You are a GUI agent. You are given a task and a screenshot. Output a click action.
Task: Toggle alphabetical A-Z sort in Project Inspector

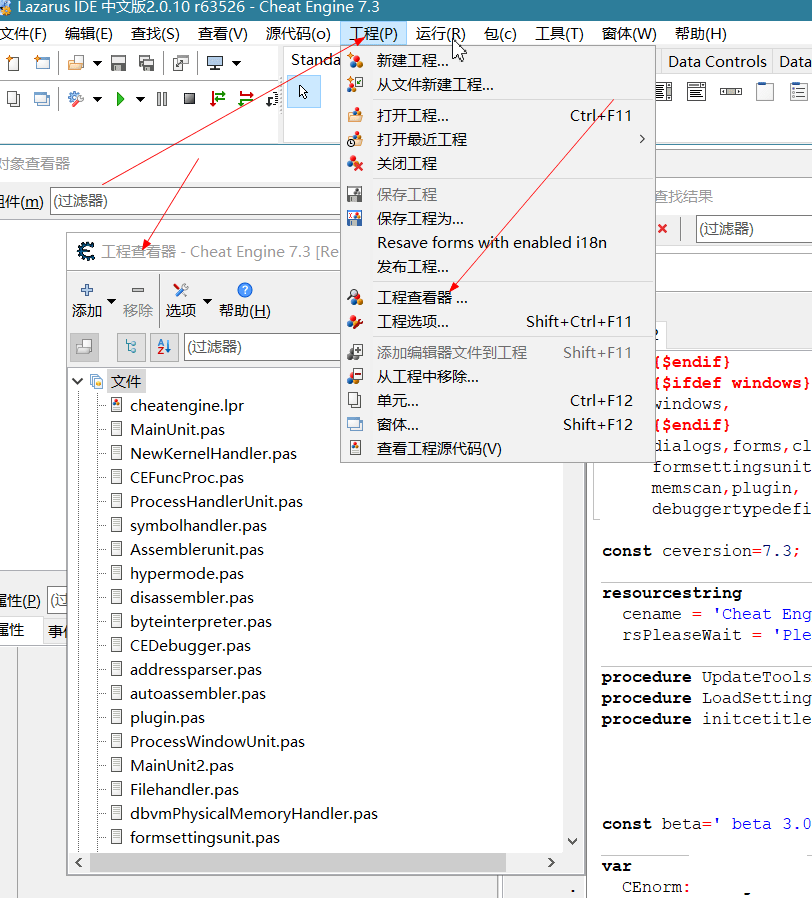click(x=164, y=347)
